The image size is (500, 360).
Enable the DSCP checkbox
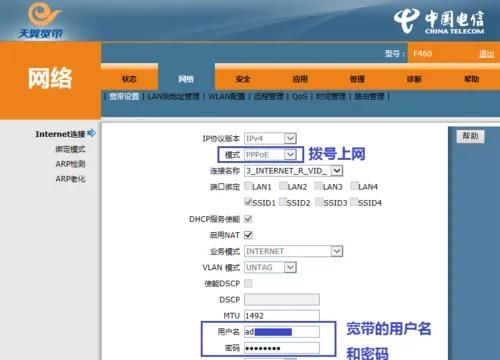tap(248, 283)
